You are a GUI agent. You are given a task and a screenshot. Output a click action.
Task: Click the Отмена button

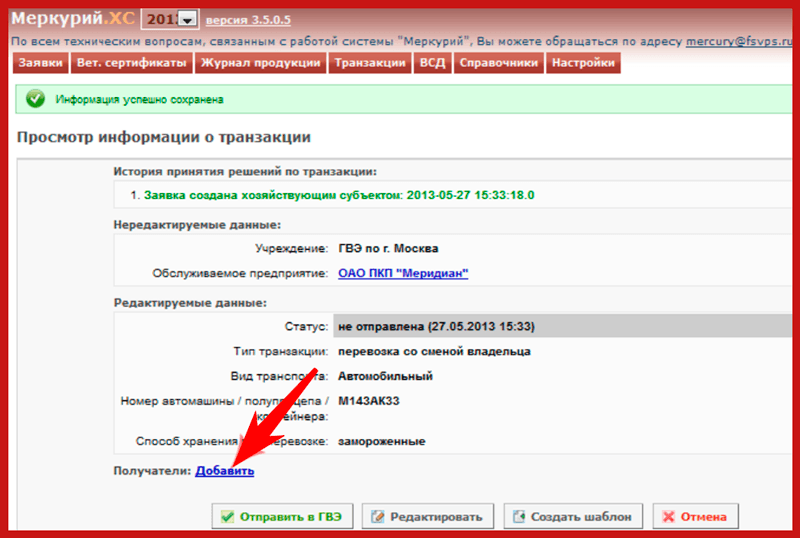[x=695, y=517]
